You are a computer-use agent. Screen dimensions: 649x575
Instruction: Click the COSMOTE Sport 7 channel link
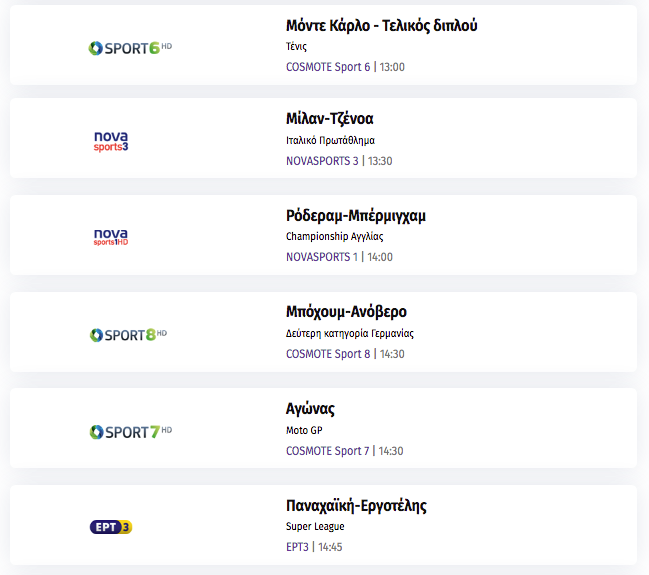coord(327,451)
